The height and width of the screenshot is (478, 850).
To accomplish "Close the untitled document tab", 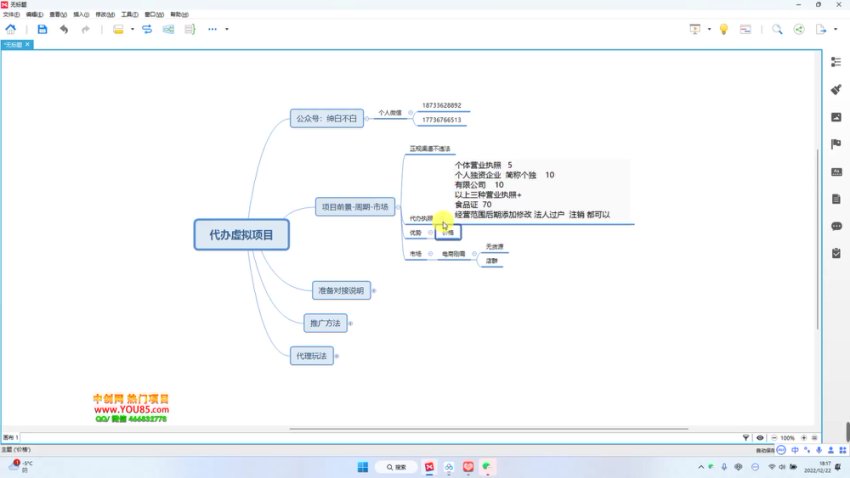I will 27,44.
